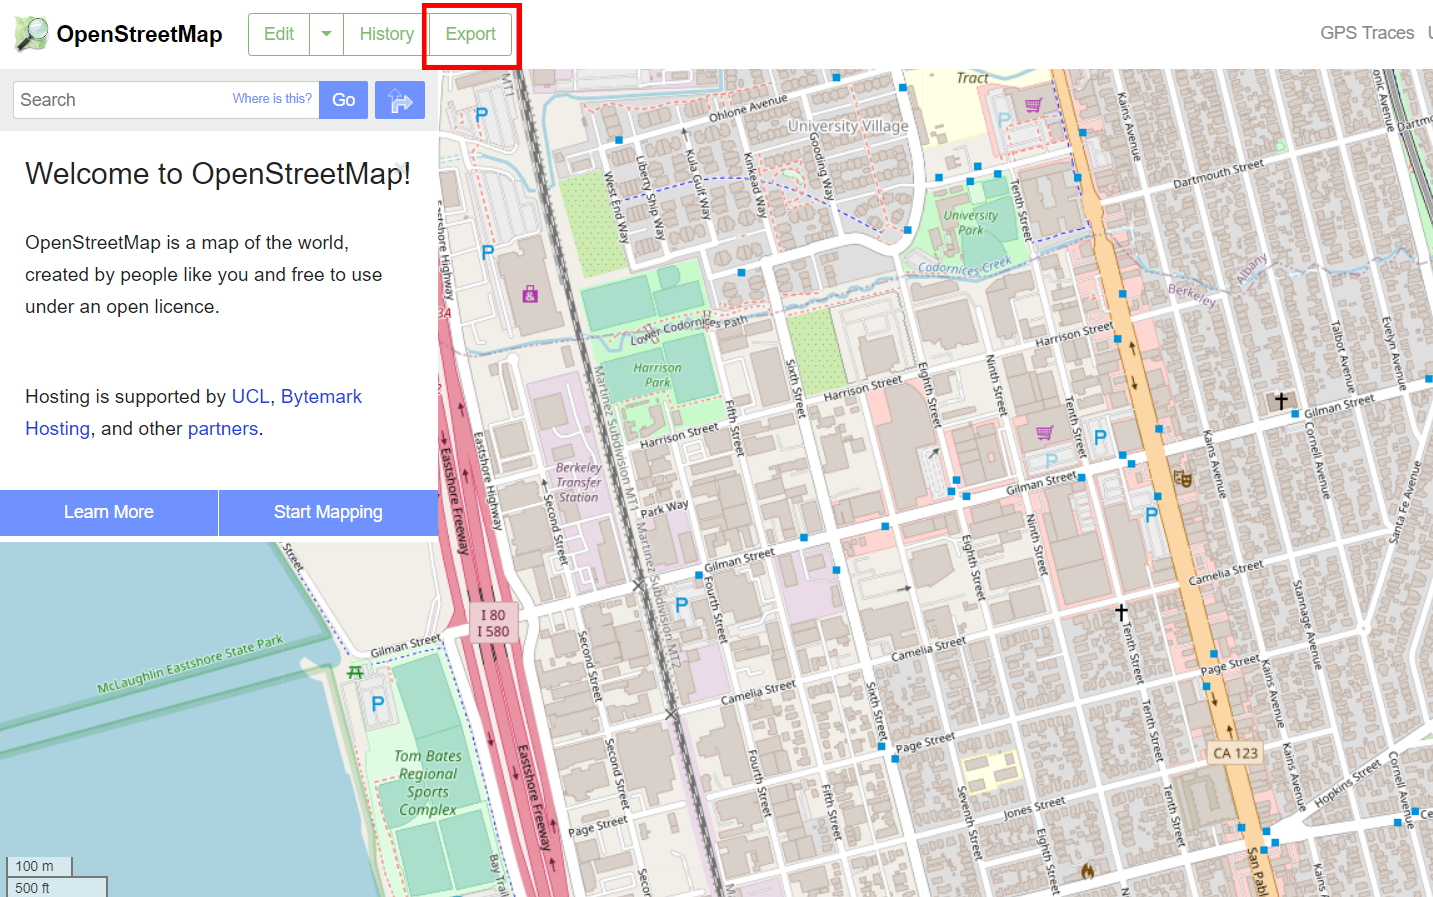
Task: Close the welcome panel using the X
Action: click(x=401, y=169)
